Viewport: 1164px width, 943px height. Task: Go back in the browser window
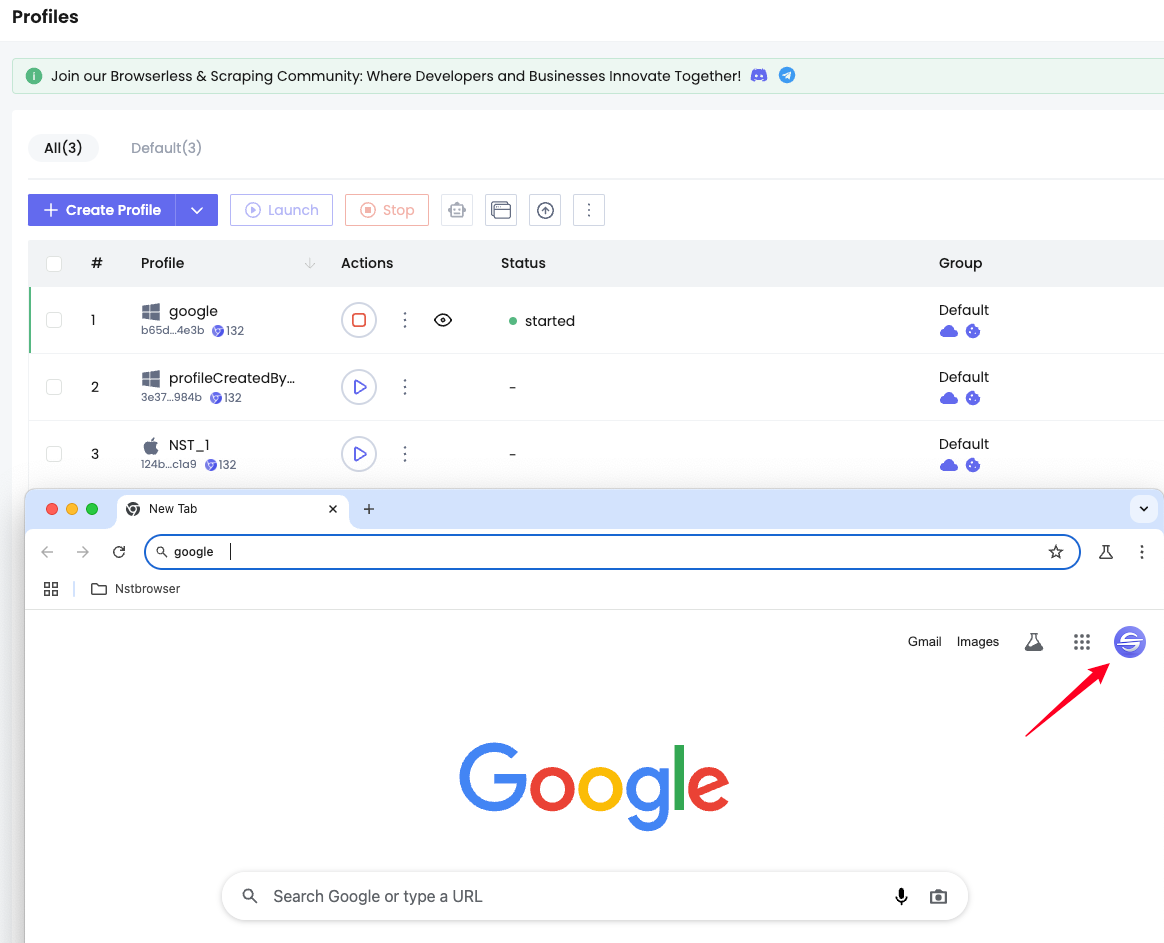tap(48, 552)
